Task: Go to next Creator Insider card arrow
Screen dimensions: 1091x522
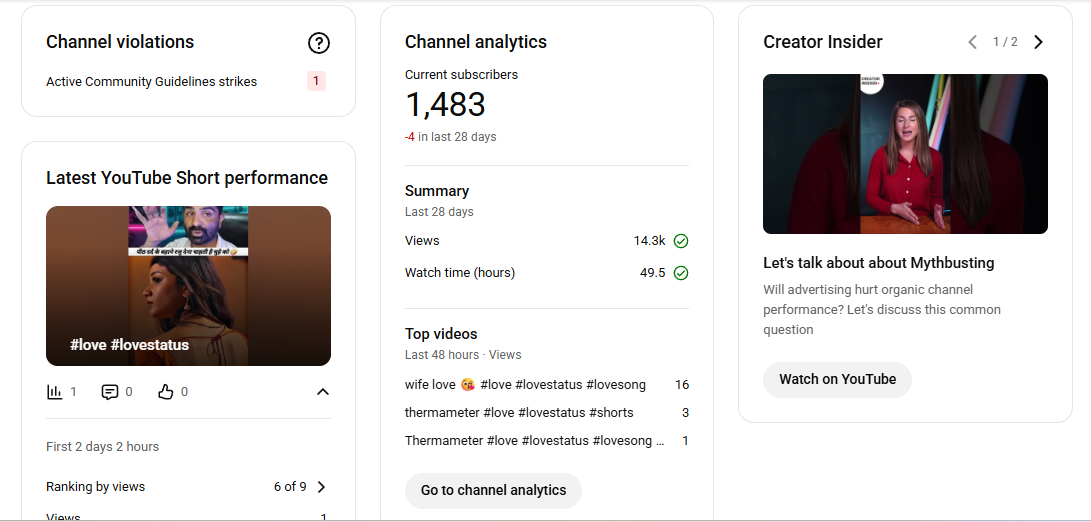Action: pyautogui.click(x=1038, y=42)
